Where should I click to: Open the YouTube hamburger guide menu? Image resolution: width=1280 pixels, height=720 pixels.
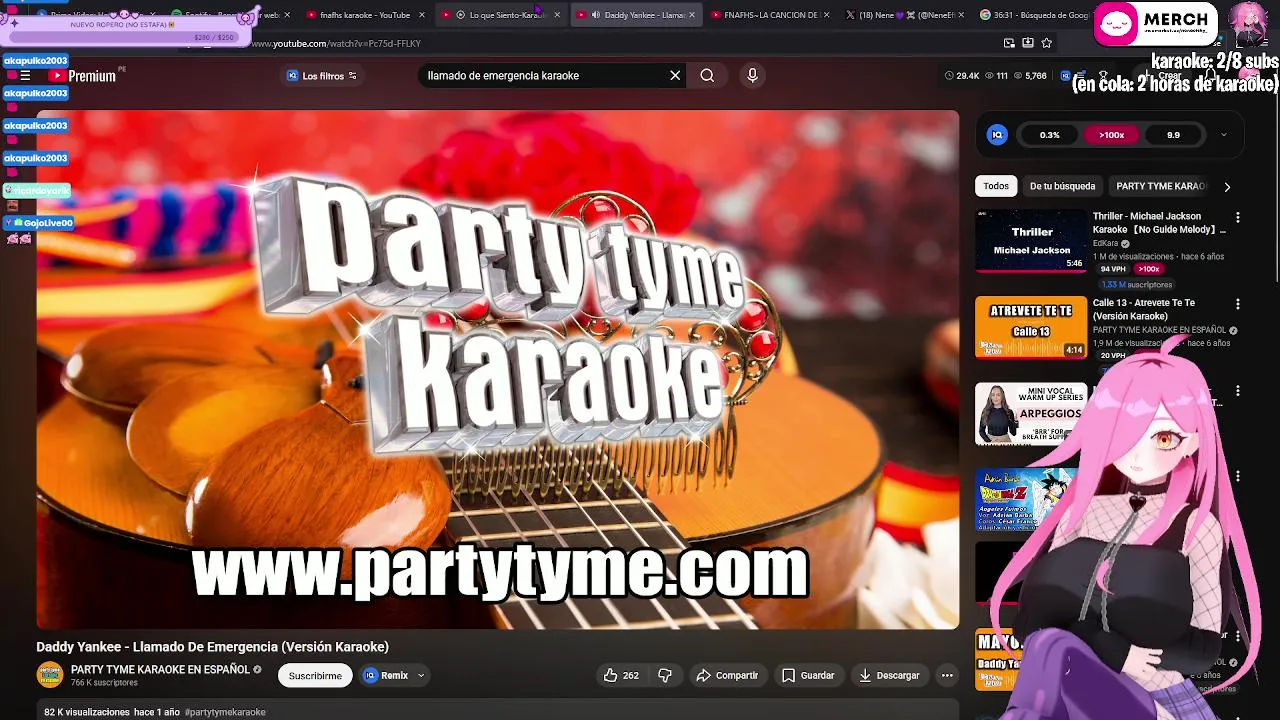tap(25, 76)
